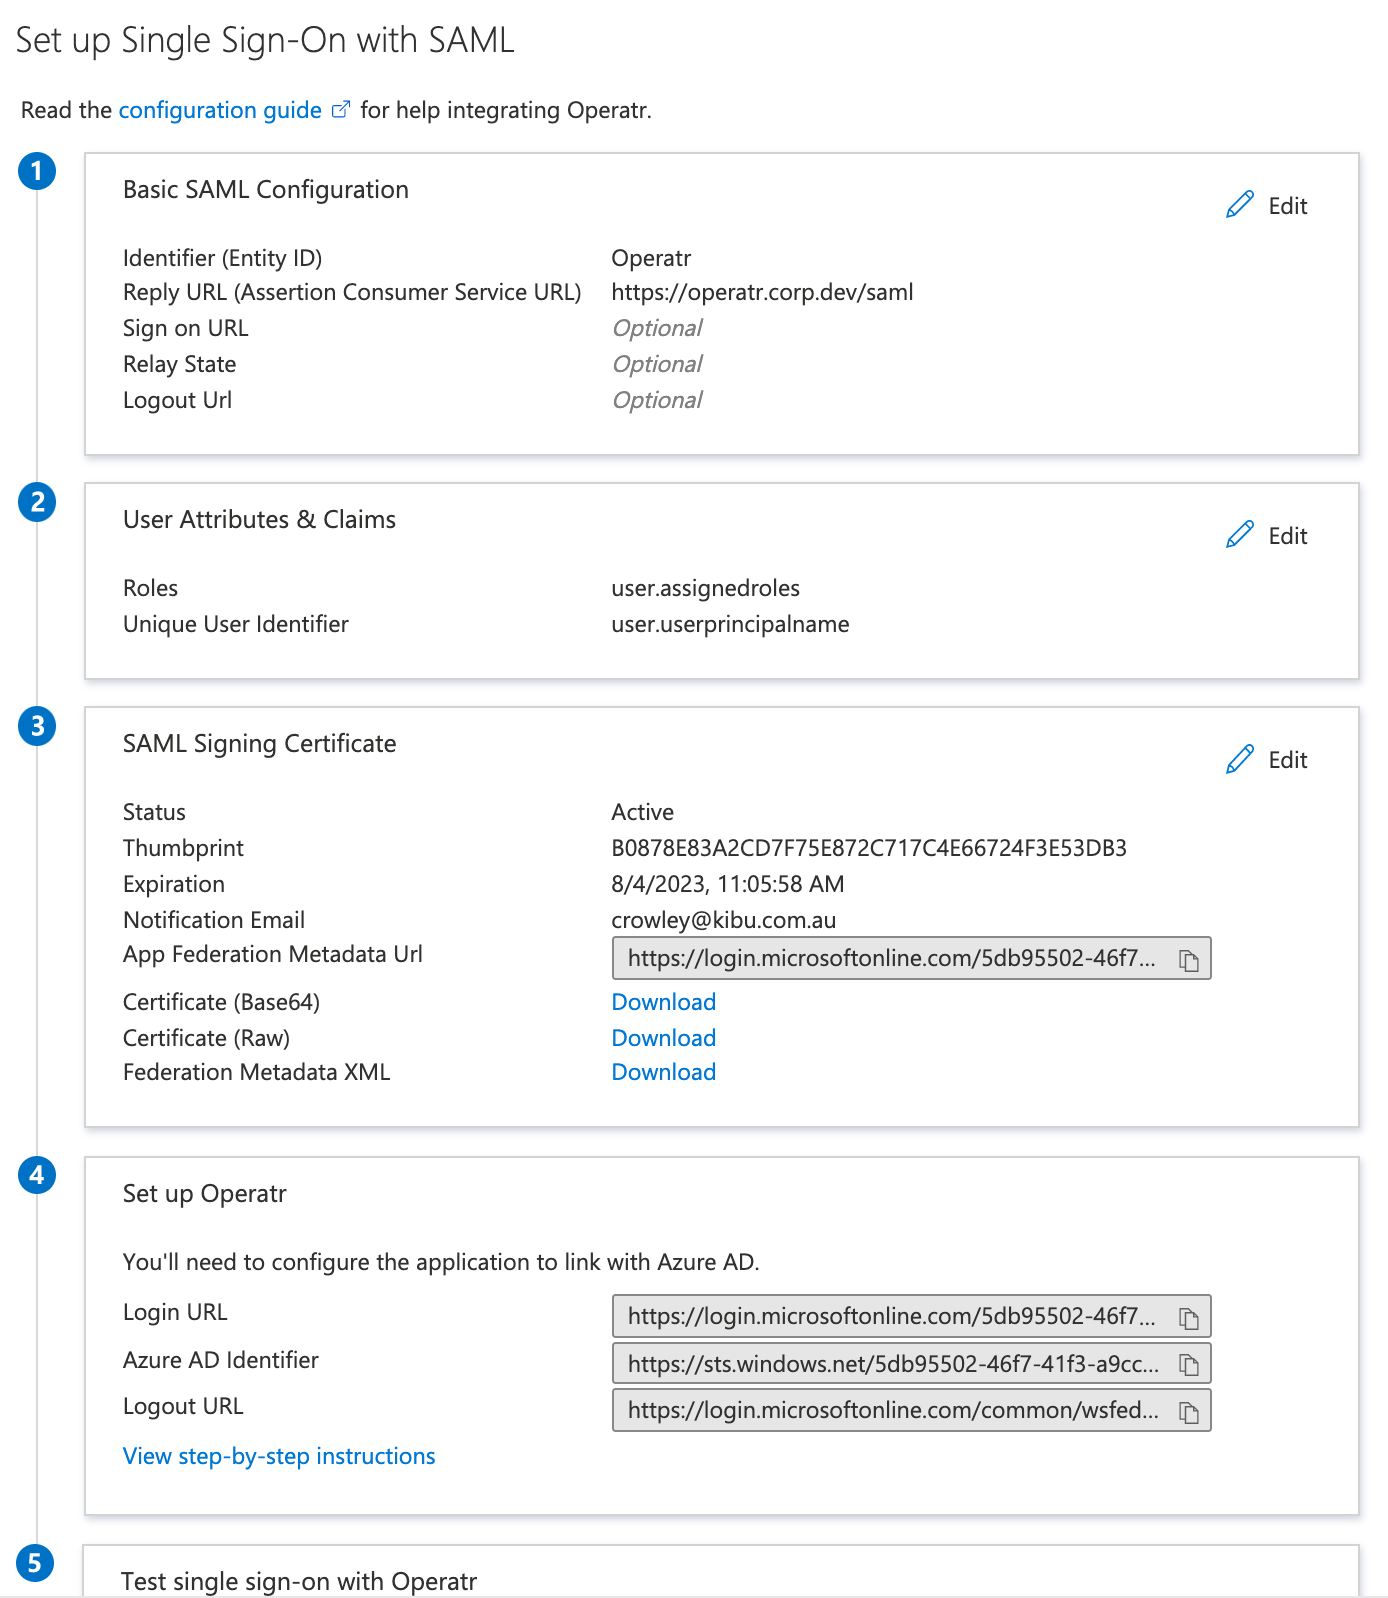Click the Logout Url Optional placeholder

[x=658, y=400]
